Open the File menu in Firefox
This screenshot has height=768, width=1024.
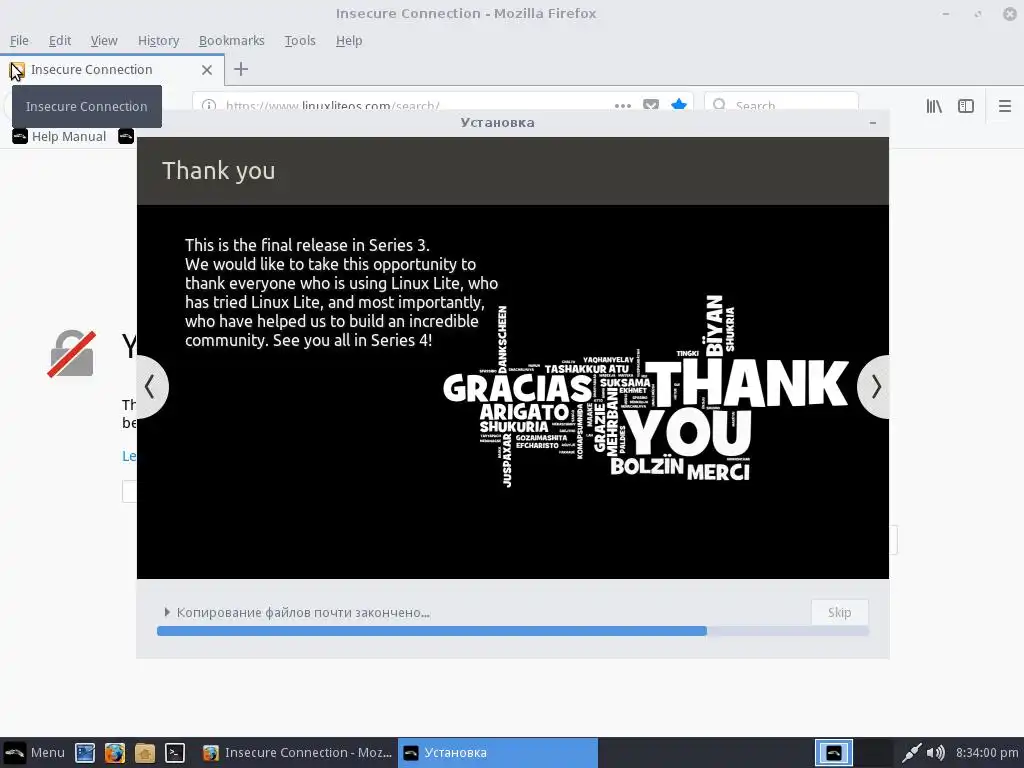pyautogui.click(x=19, y=40)
